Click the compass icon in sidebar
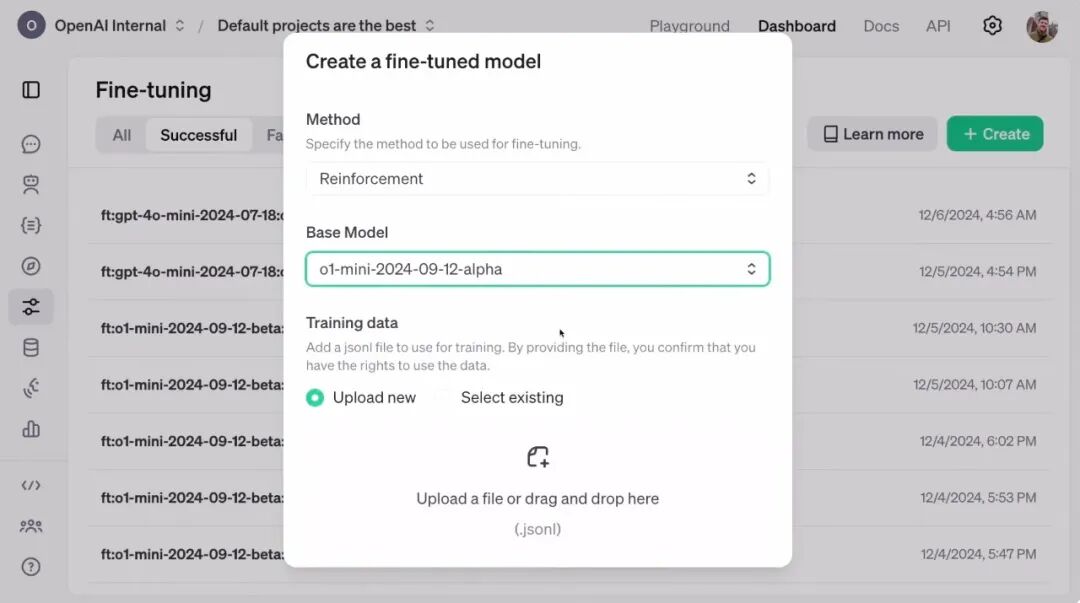 pos(31,266)
